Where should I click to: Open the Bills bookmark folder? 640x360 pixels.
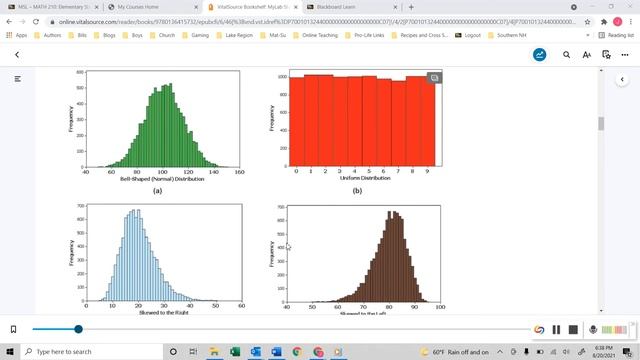[78, 36]
